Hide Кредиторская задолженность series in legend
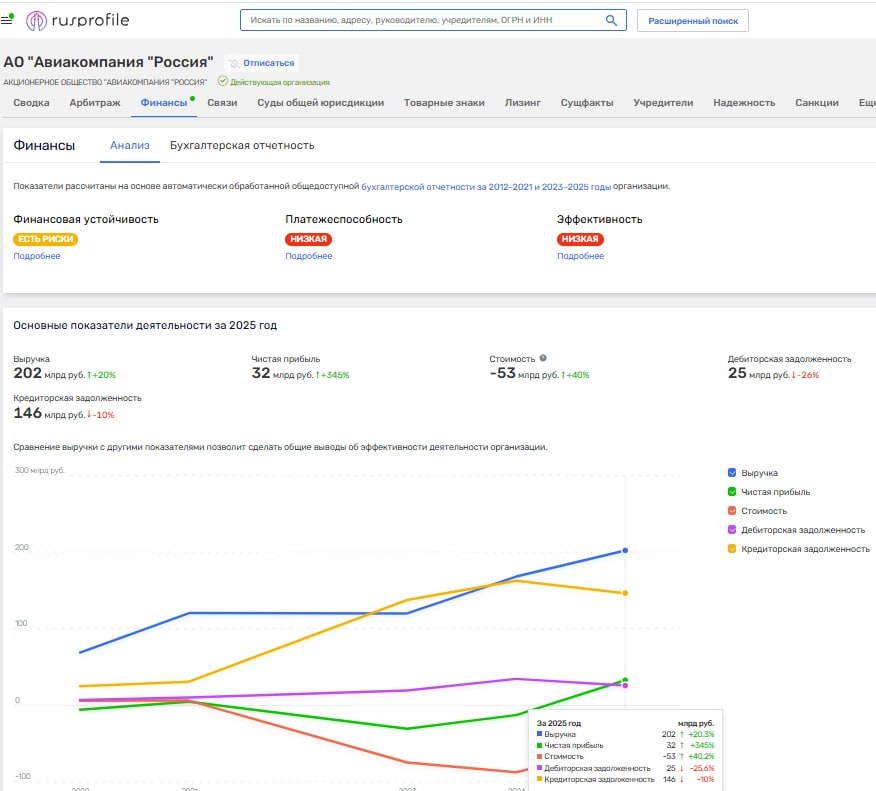Viewport: 876px width, 791px height. coord(733,549)
